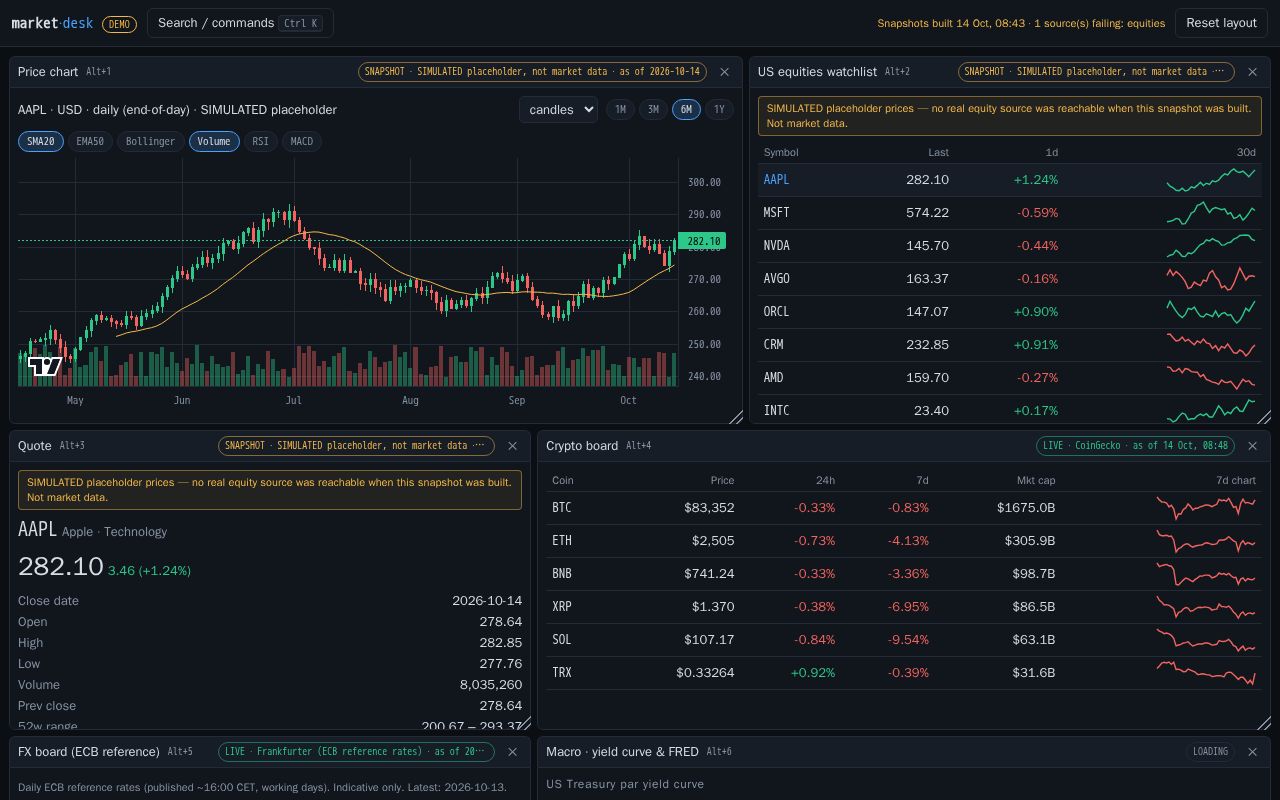Select the ETH row in Crypto board

click(904, 541)
